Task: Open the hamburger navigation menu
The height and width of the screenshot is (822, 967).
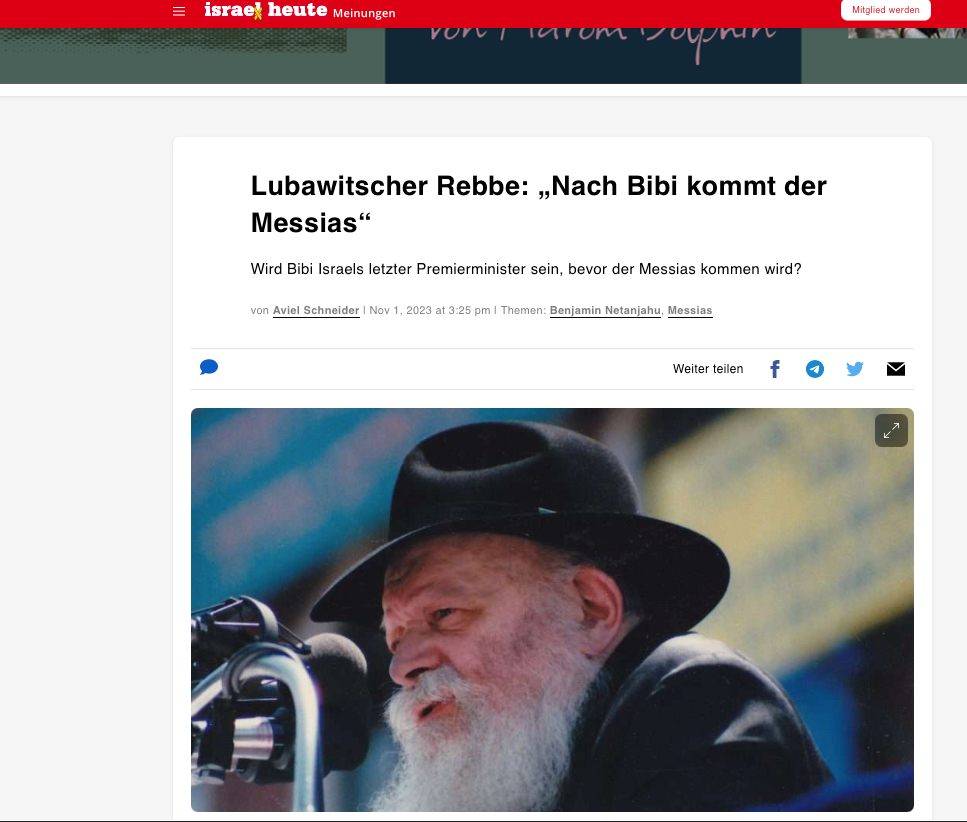Action: point(179,11)
